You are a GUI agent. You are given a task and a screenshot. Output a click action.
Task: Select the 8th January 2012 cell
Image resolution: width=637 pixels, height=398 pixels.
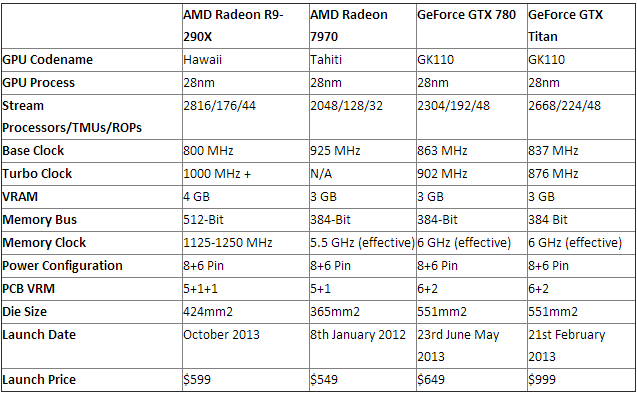tap(362, 346)
